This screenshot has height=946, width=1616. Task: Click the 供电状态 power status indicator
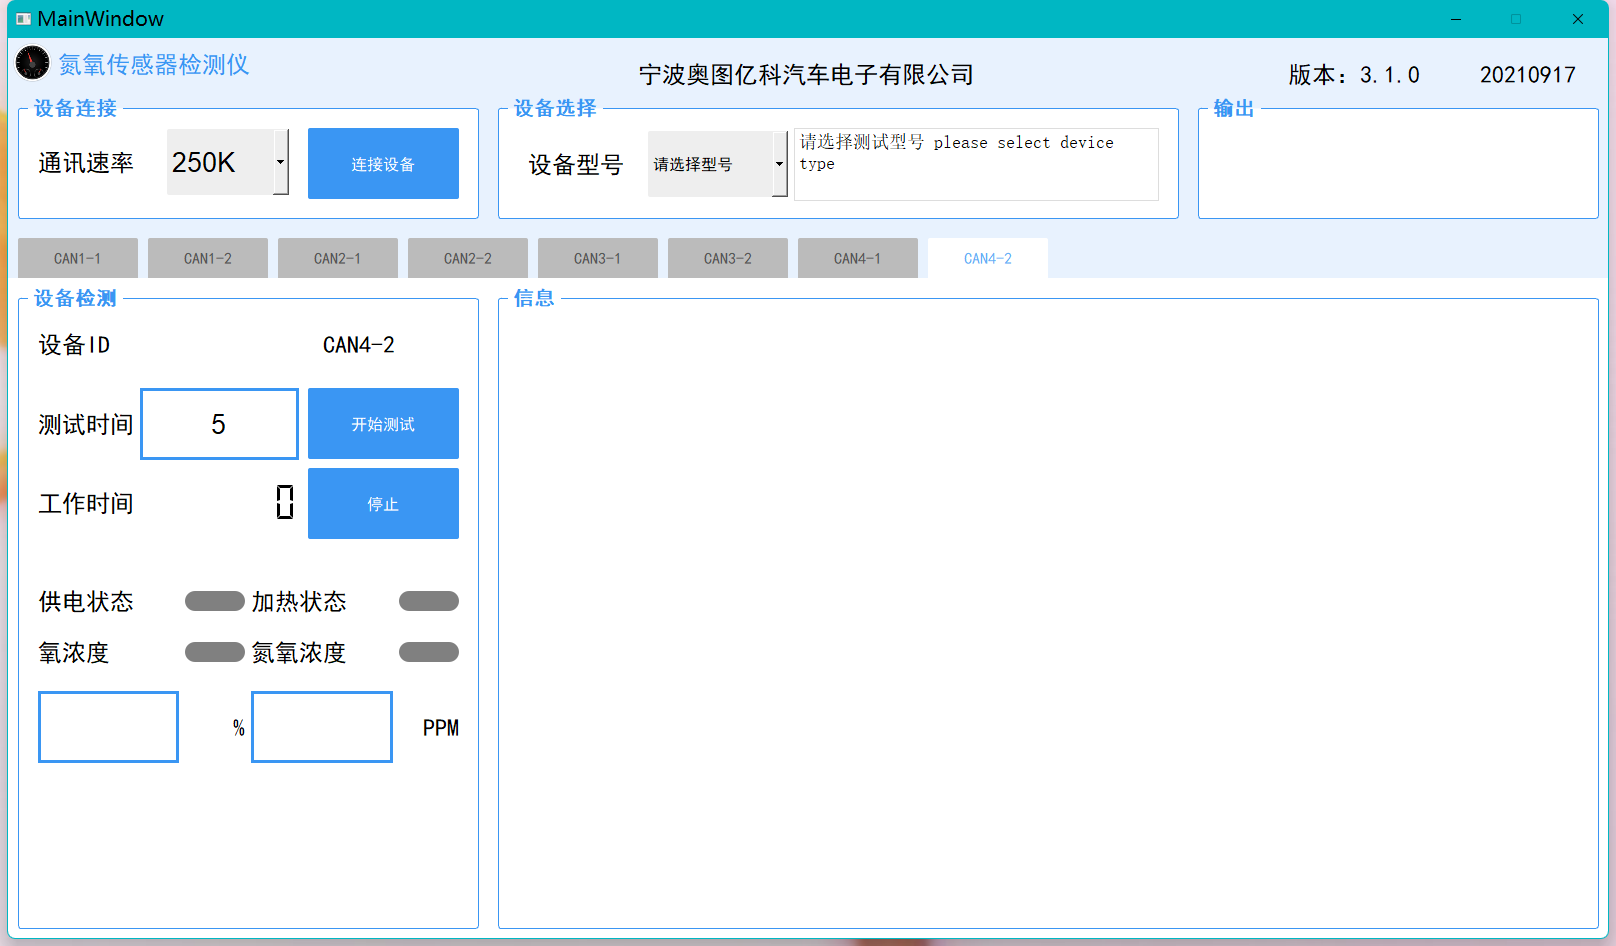click(x=214, y=601)
